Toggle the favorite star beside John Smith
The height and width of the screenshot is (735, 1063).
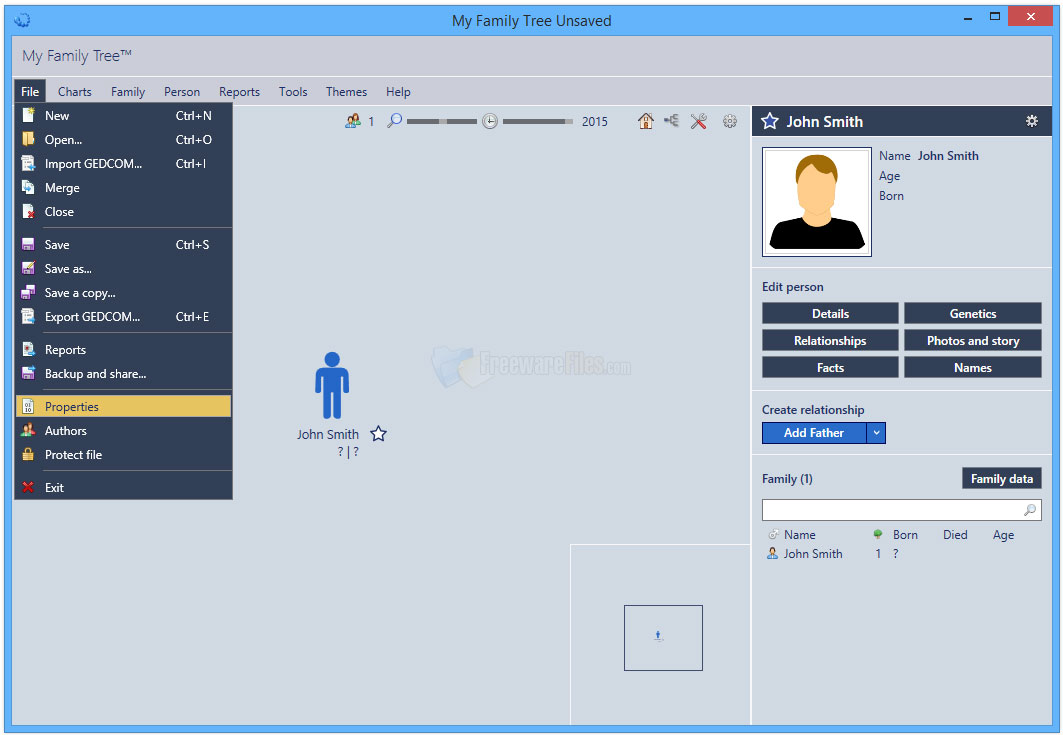point(378,433)
